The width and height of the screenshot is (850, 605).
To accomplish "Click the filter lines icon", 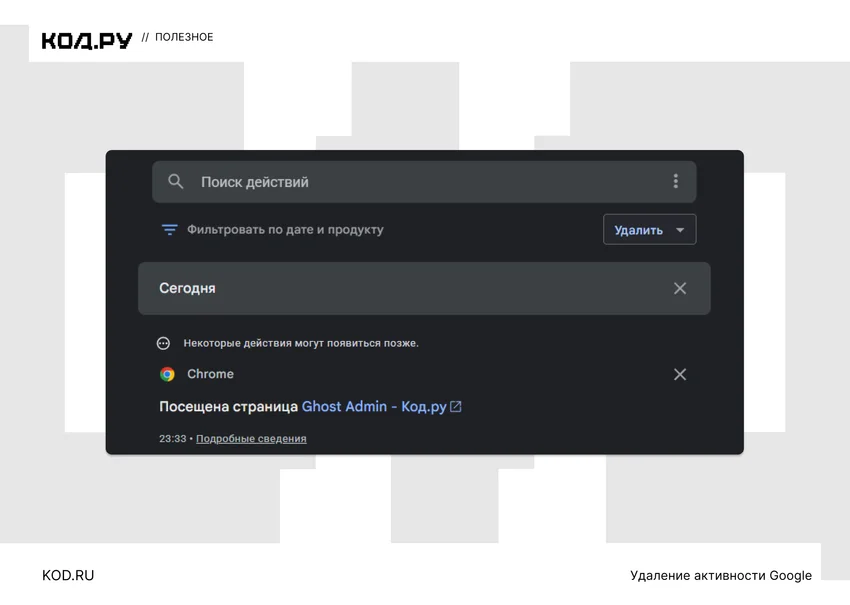I will tap(170, 229).
